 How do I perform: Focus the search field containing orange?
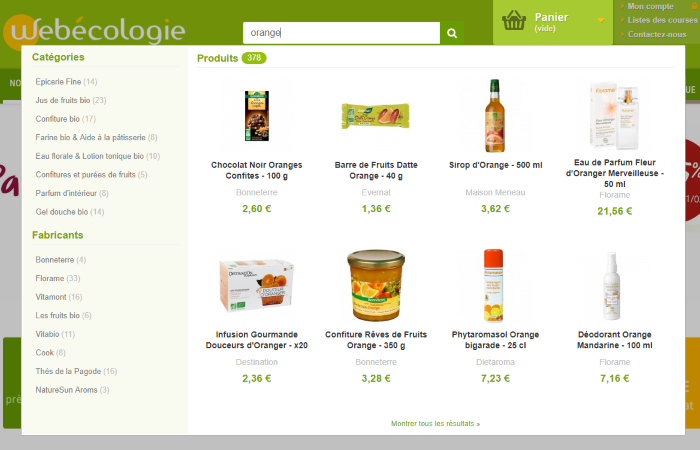[342, 33]
